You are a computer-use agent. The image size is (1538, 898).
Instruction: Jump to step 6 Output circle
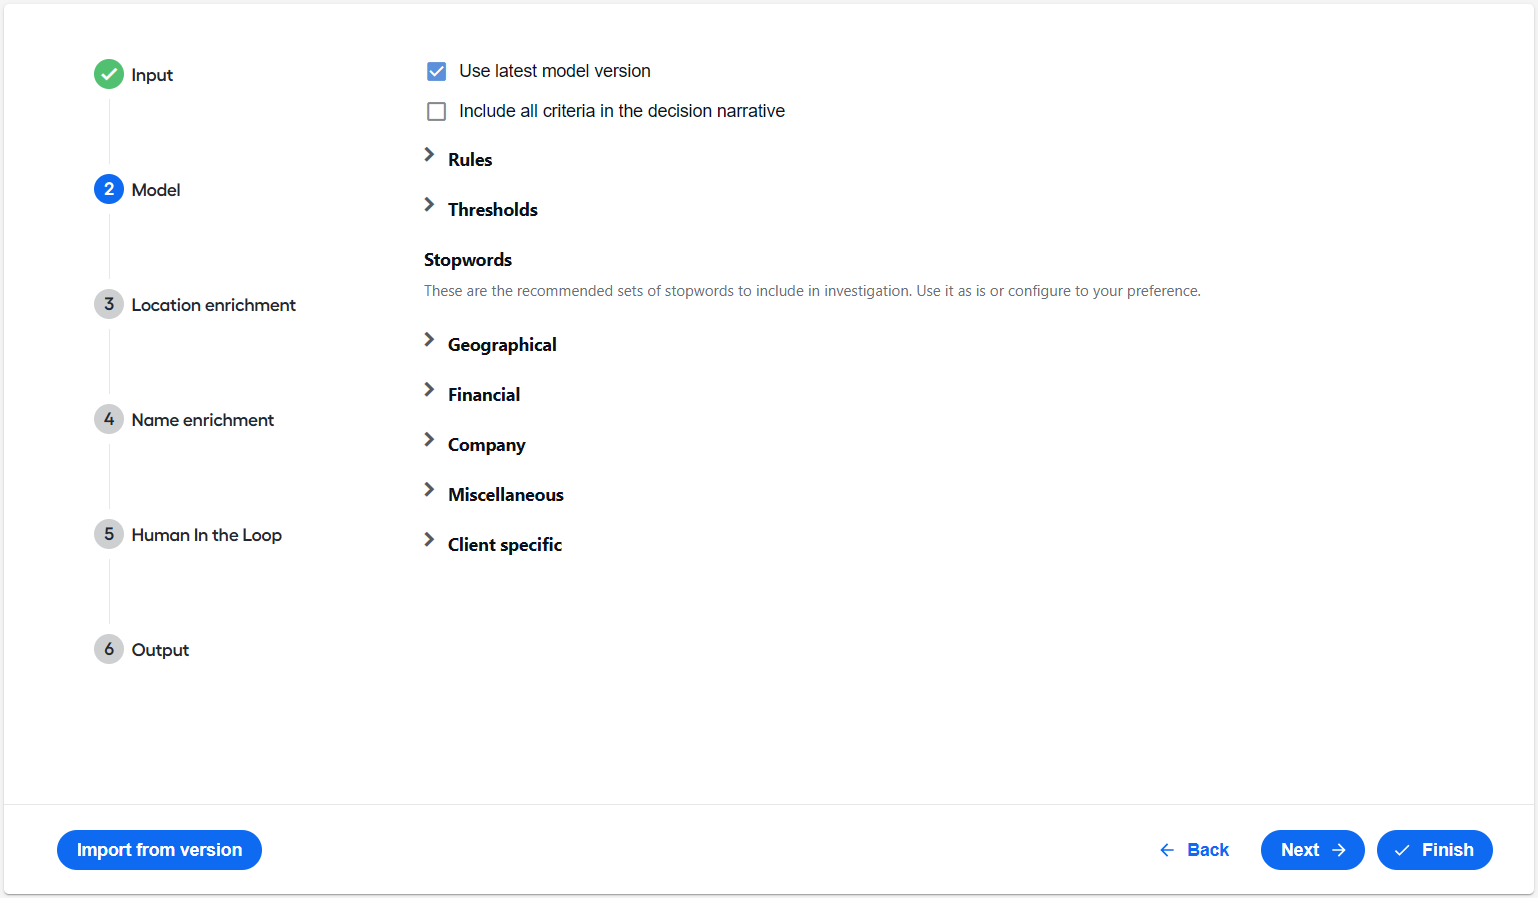[109, 649]
